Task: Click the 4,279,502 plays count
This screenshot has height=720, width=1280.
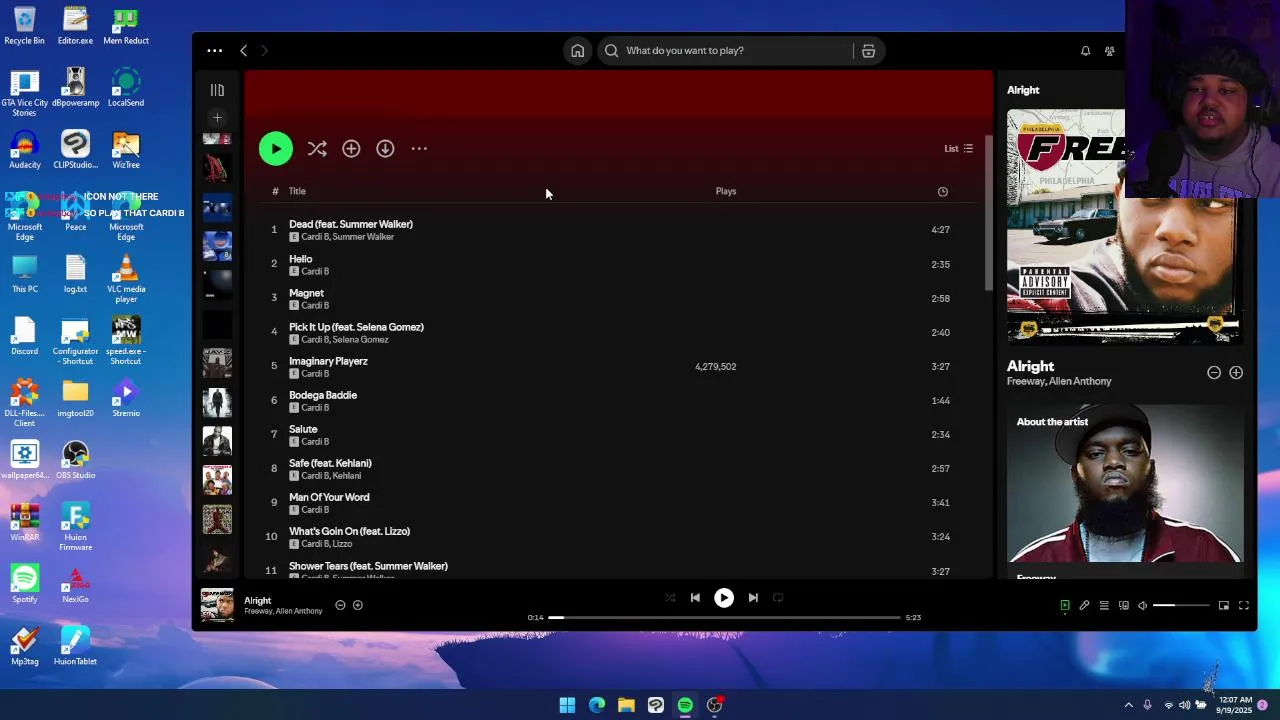Action: click(x=715, y=367)
